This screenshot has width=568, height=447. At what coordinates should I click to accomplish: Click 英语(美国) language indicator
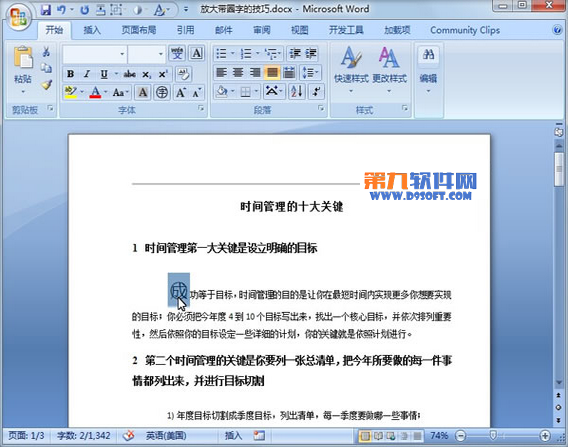[x=166, y=435]
